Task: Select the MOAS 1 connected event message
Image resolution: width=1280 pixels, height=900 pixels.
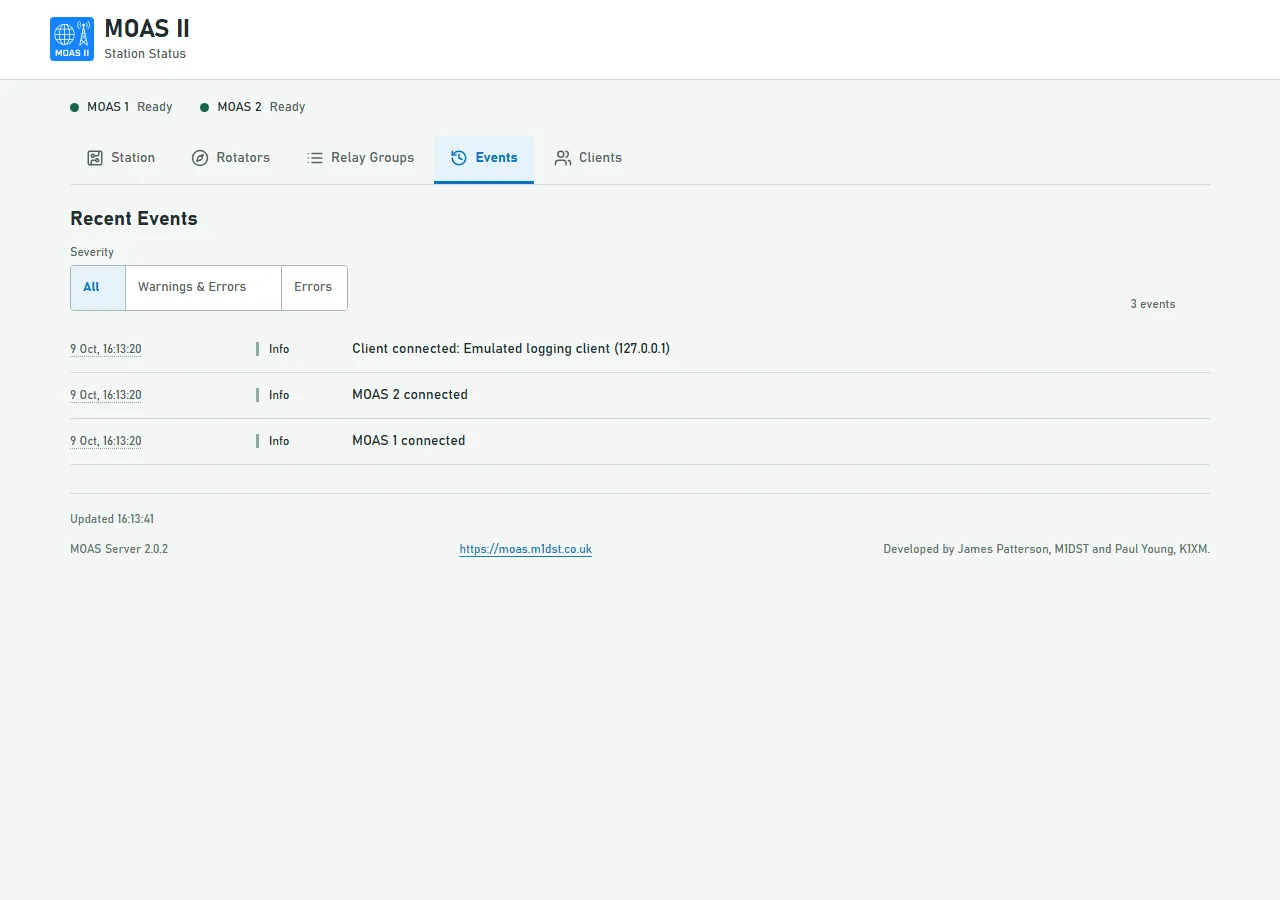Action: pyautogui.click(x=409, y=441)
